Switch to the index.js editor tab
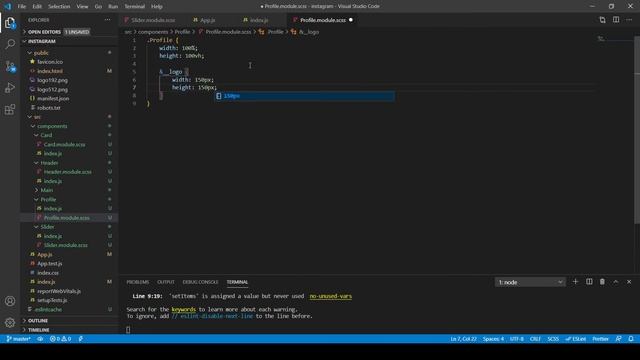This screenshot has height=360, width=640. 259,20
